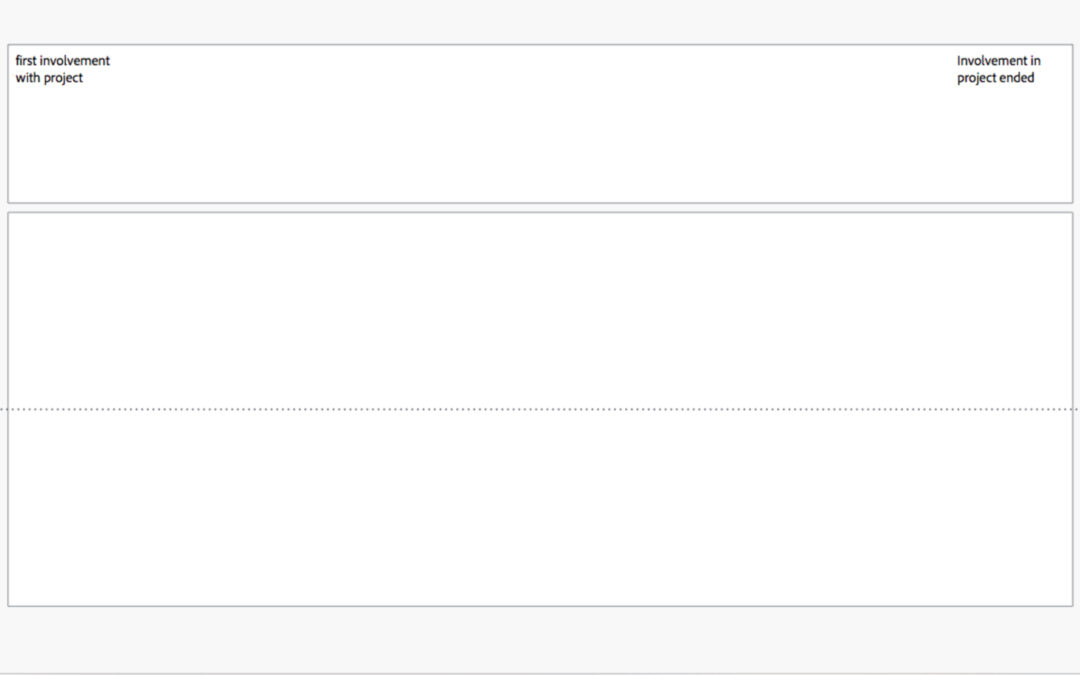Click the bottom border of the lower box
The width and height of the screenshot is (1080, 675).
click(540, 606)
